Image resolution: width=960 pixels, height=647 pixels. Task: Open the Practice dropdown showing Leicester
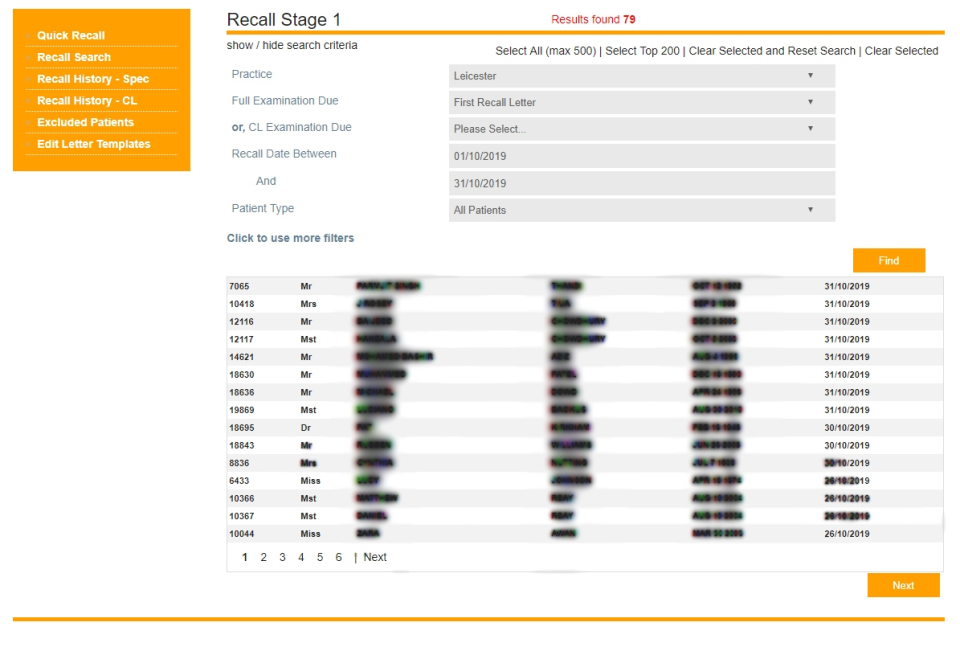click(642, 76)
